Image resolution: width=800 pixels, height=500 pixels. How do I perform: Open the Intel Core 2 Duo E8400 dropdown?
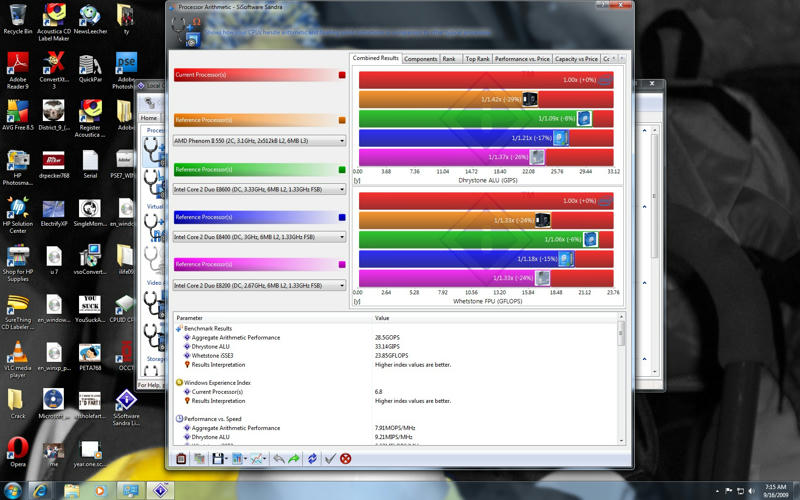point(259,237)
